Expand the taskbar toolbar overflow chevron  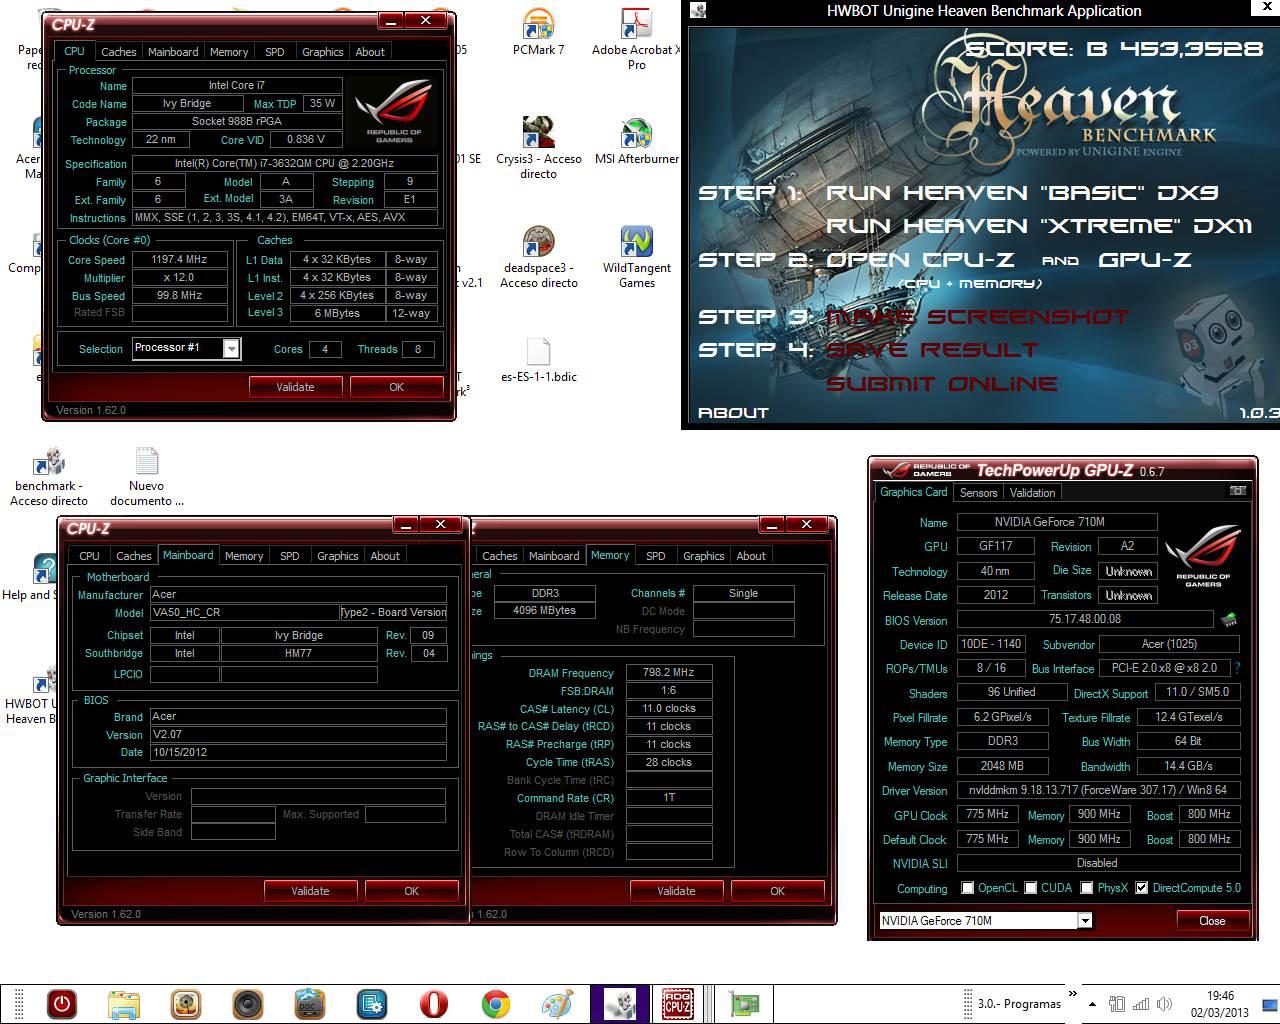[1073, 994]
